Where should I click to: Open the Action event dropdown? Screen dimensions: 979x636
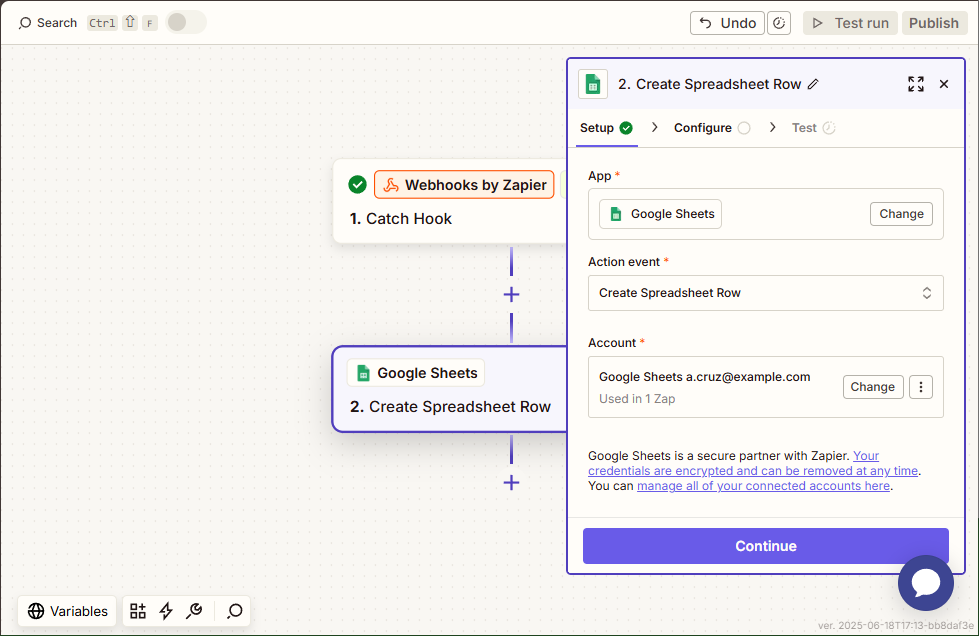765,293
